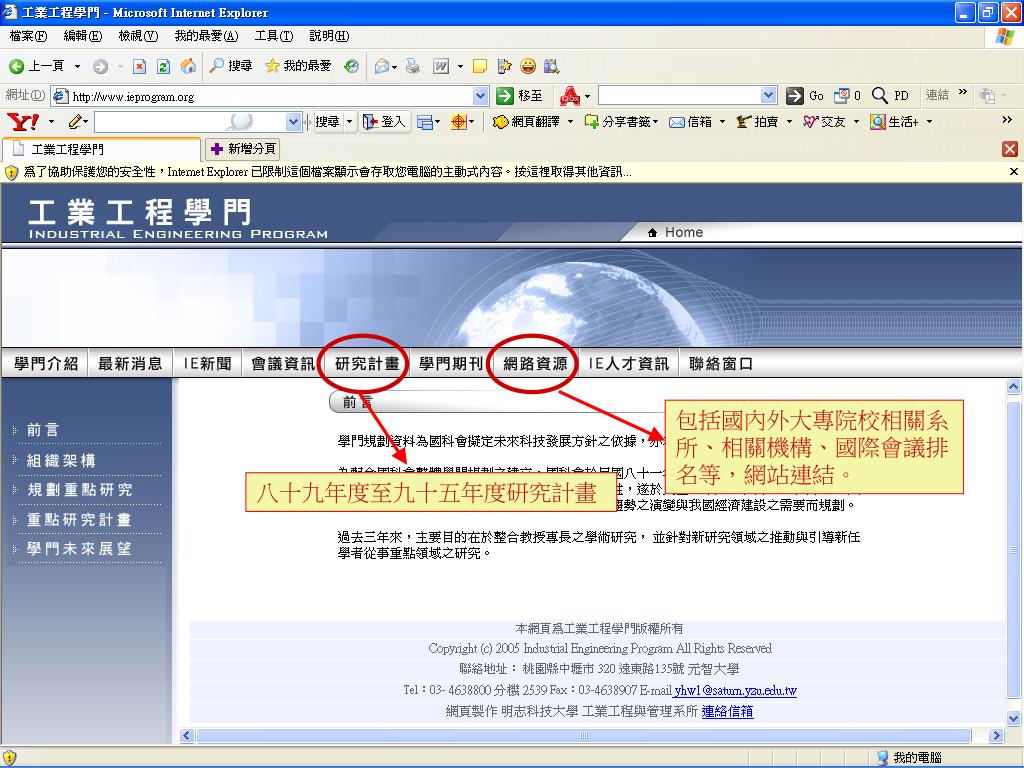Open the 交友 friends button

[825, 121]
